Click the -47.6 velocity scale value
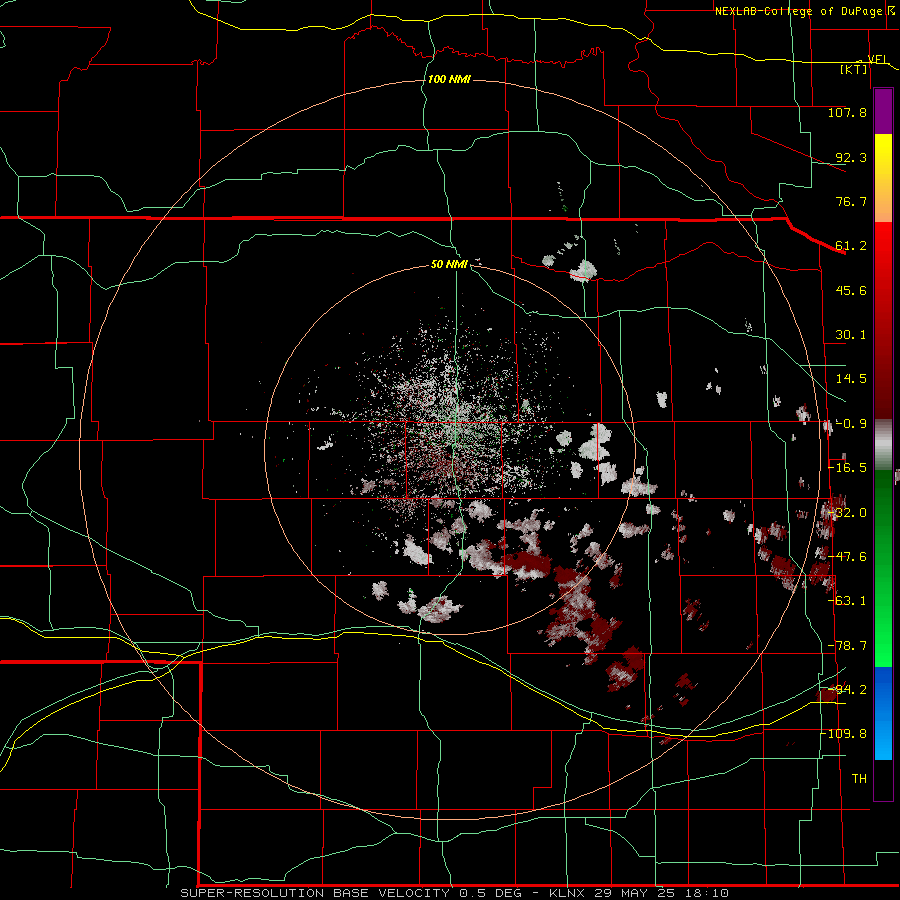 coord(847,557)
